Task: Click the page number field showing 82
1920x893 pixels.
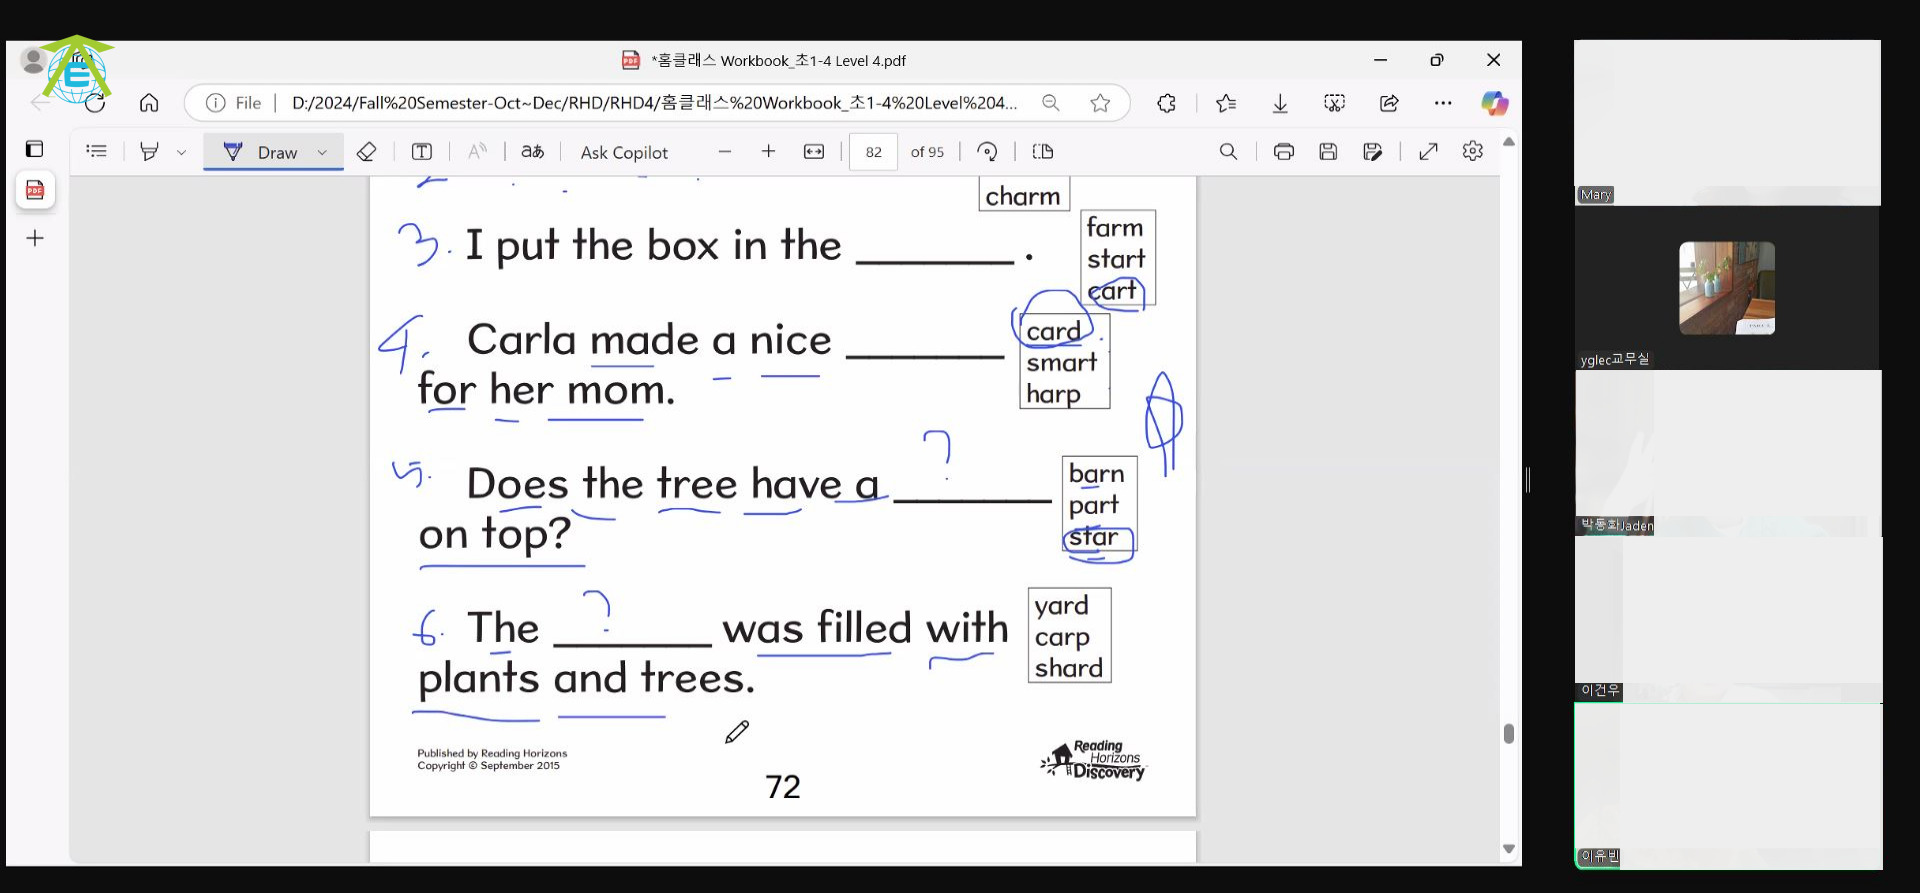Action: tap(873, 152)
